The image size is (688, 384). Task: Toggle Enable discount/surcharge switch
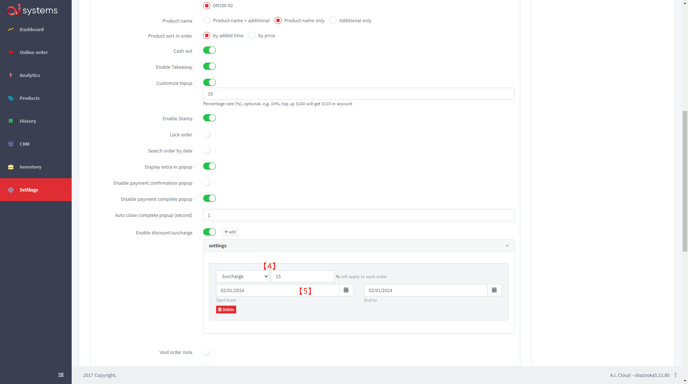(209, 232)
